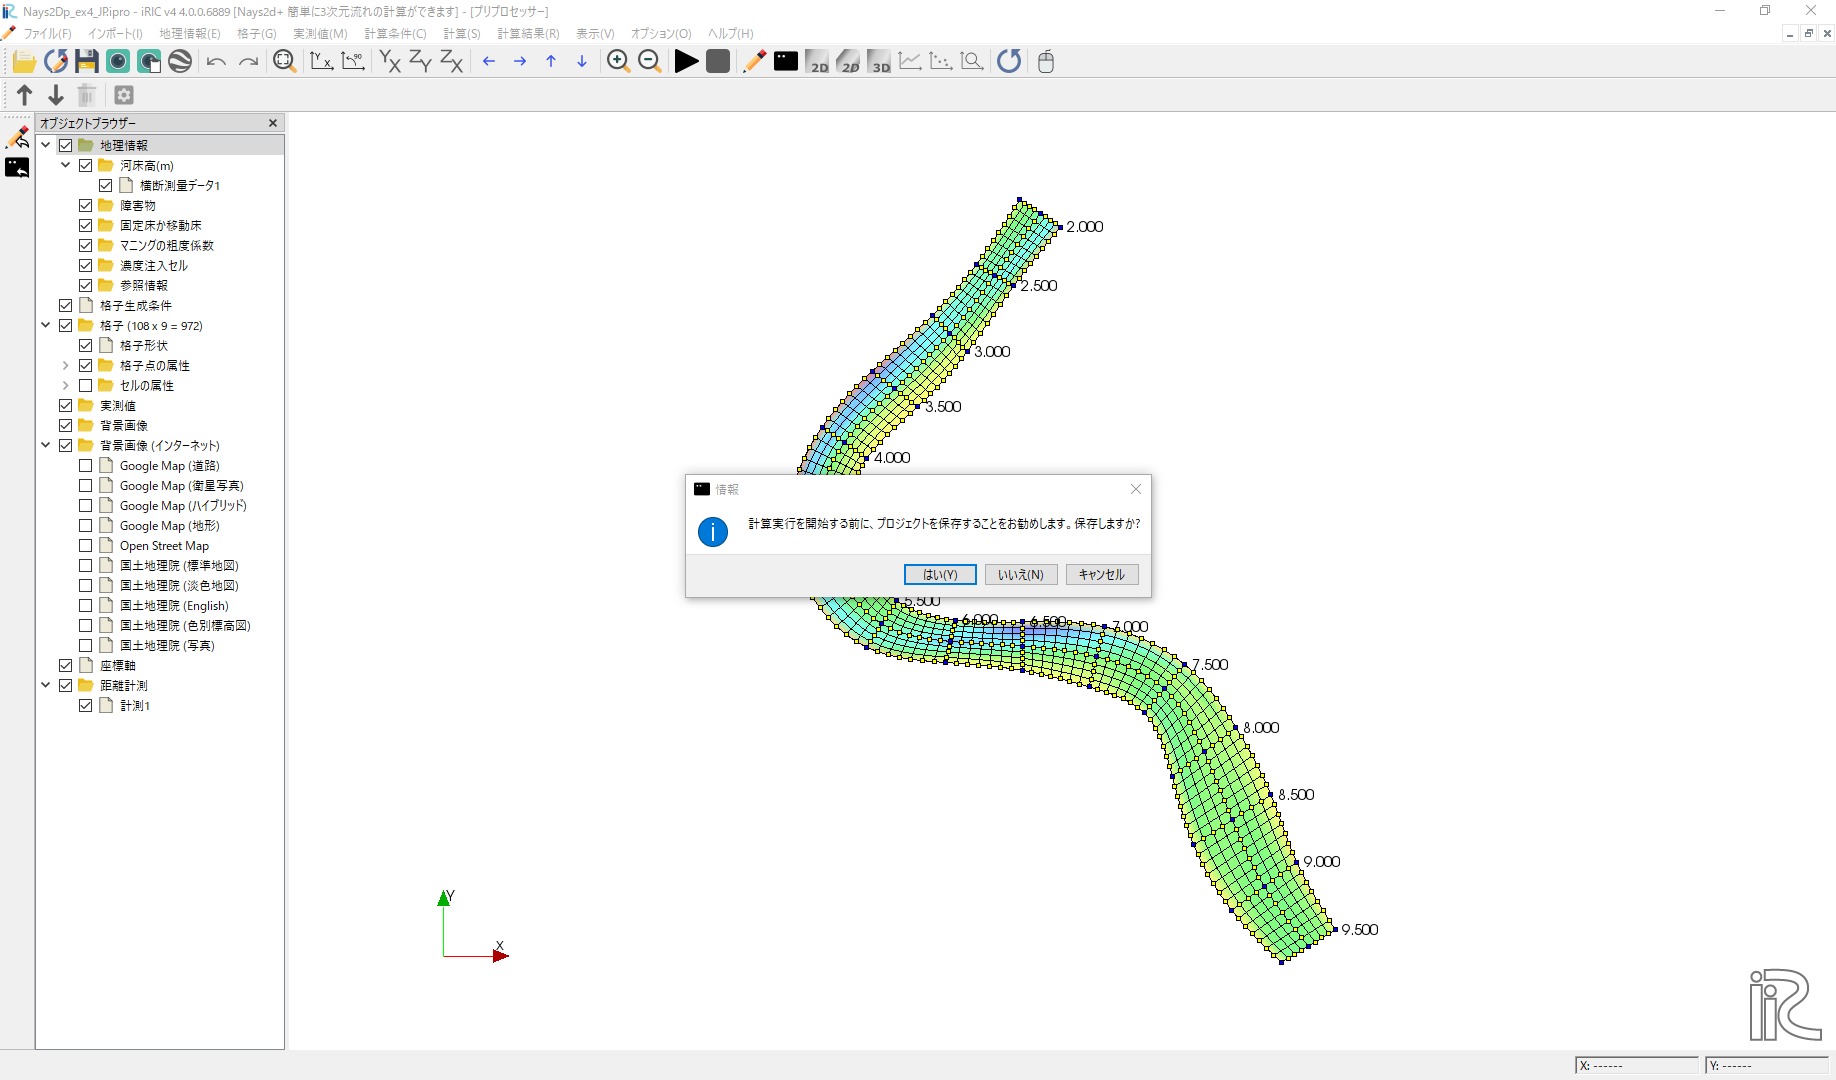Select the 格子生成条件 tree item
This screenshot has width=1836, height=1080.
click(136, 306)
